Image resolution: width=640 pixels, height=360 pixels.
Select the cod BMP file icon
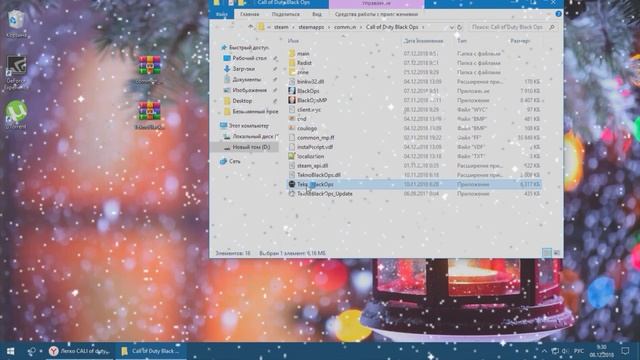point(292,119)
